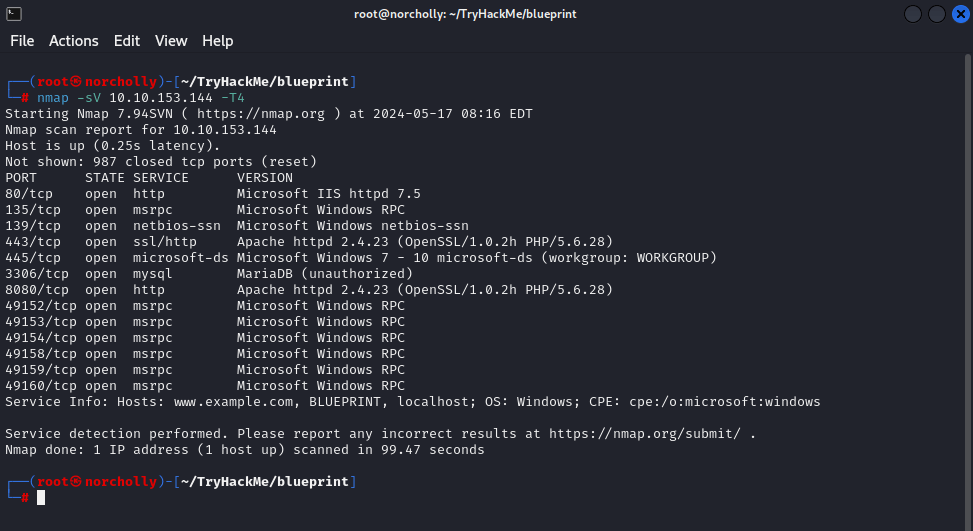The width and height of the screenshot is (973, 531).
Task: Maximize the terminal window
Action: tap(936, 14)
